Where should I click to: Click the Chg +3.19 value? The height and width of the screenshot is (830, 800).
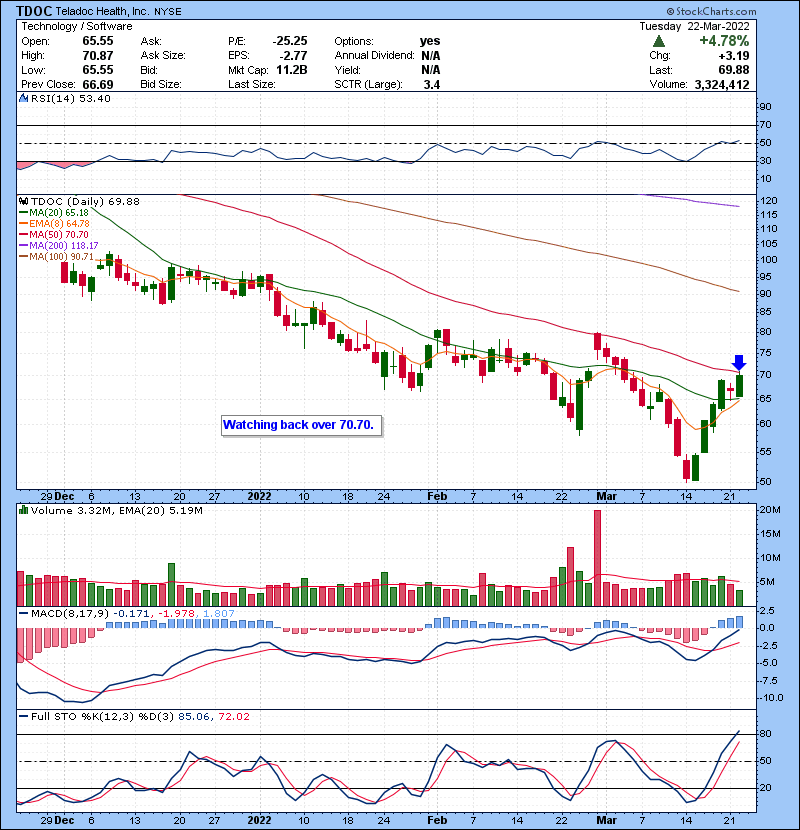pyautogui.click(x=733, y=55)
